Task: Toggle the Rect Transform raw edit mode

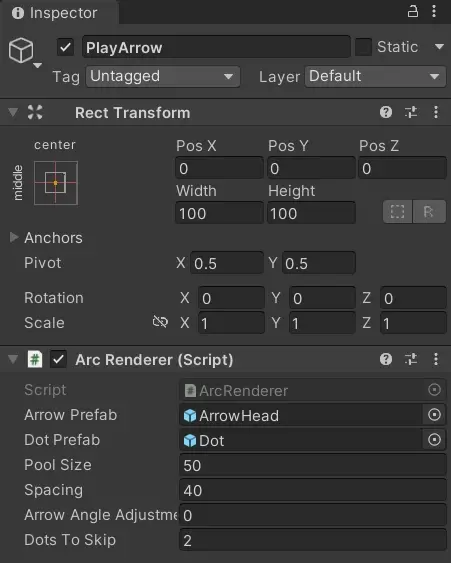Action: (x=429, y=212)
